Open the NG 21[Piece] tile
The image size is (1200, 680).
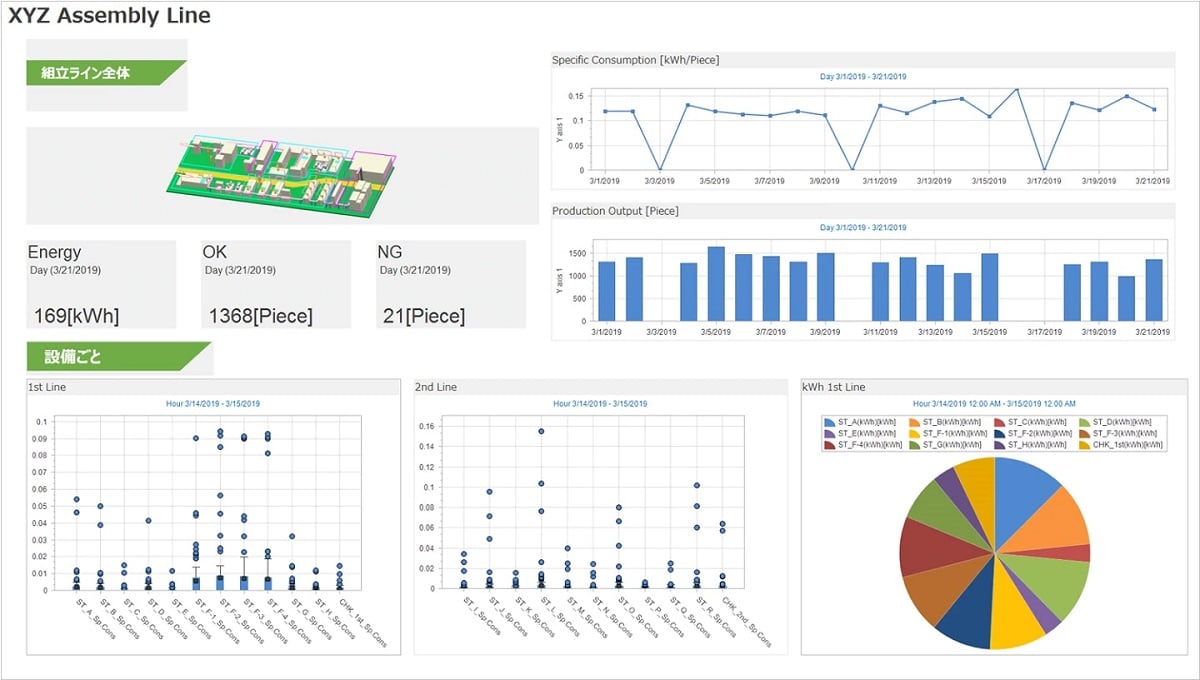click(450, 284)
